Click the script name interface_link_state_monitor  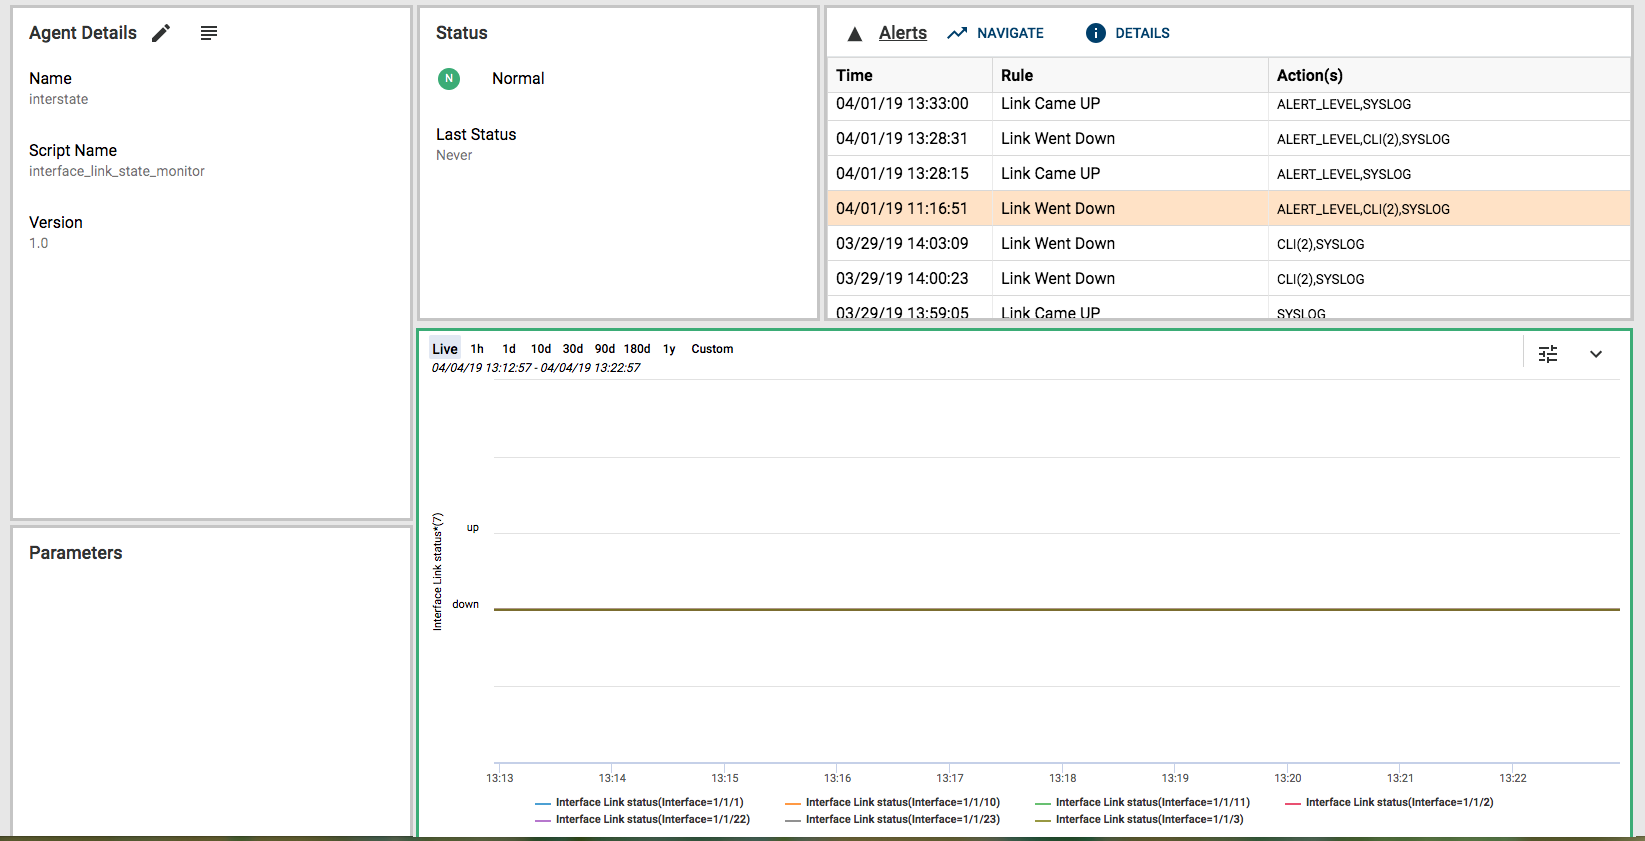point(117,171)
